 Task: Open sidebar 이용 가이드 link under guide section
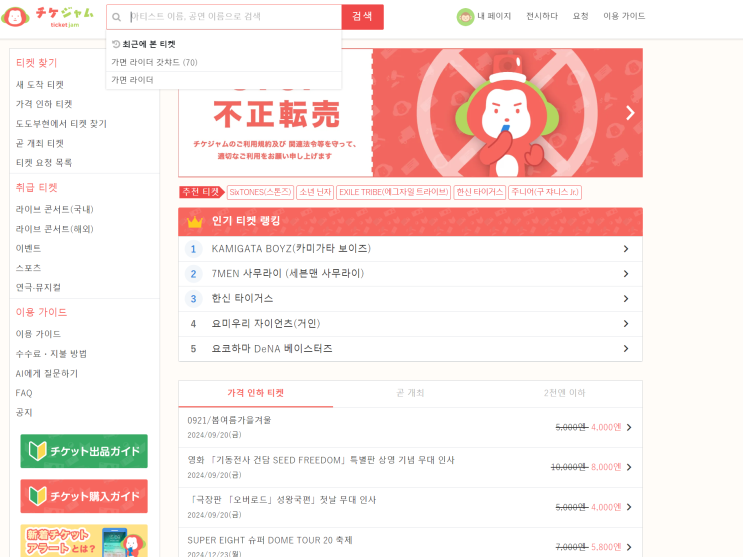(38, 334)
